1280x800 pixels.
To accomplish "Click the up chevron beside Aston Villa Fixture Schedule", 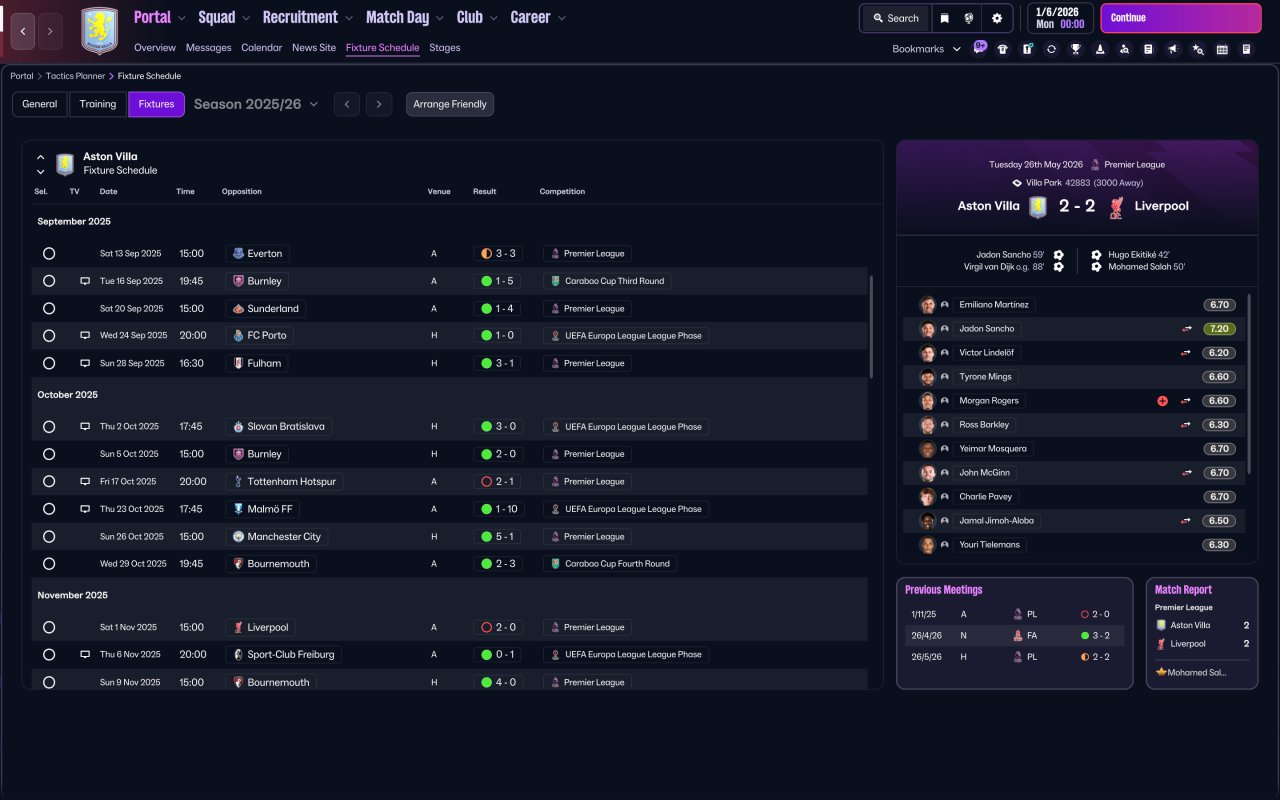I will 41,157.
